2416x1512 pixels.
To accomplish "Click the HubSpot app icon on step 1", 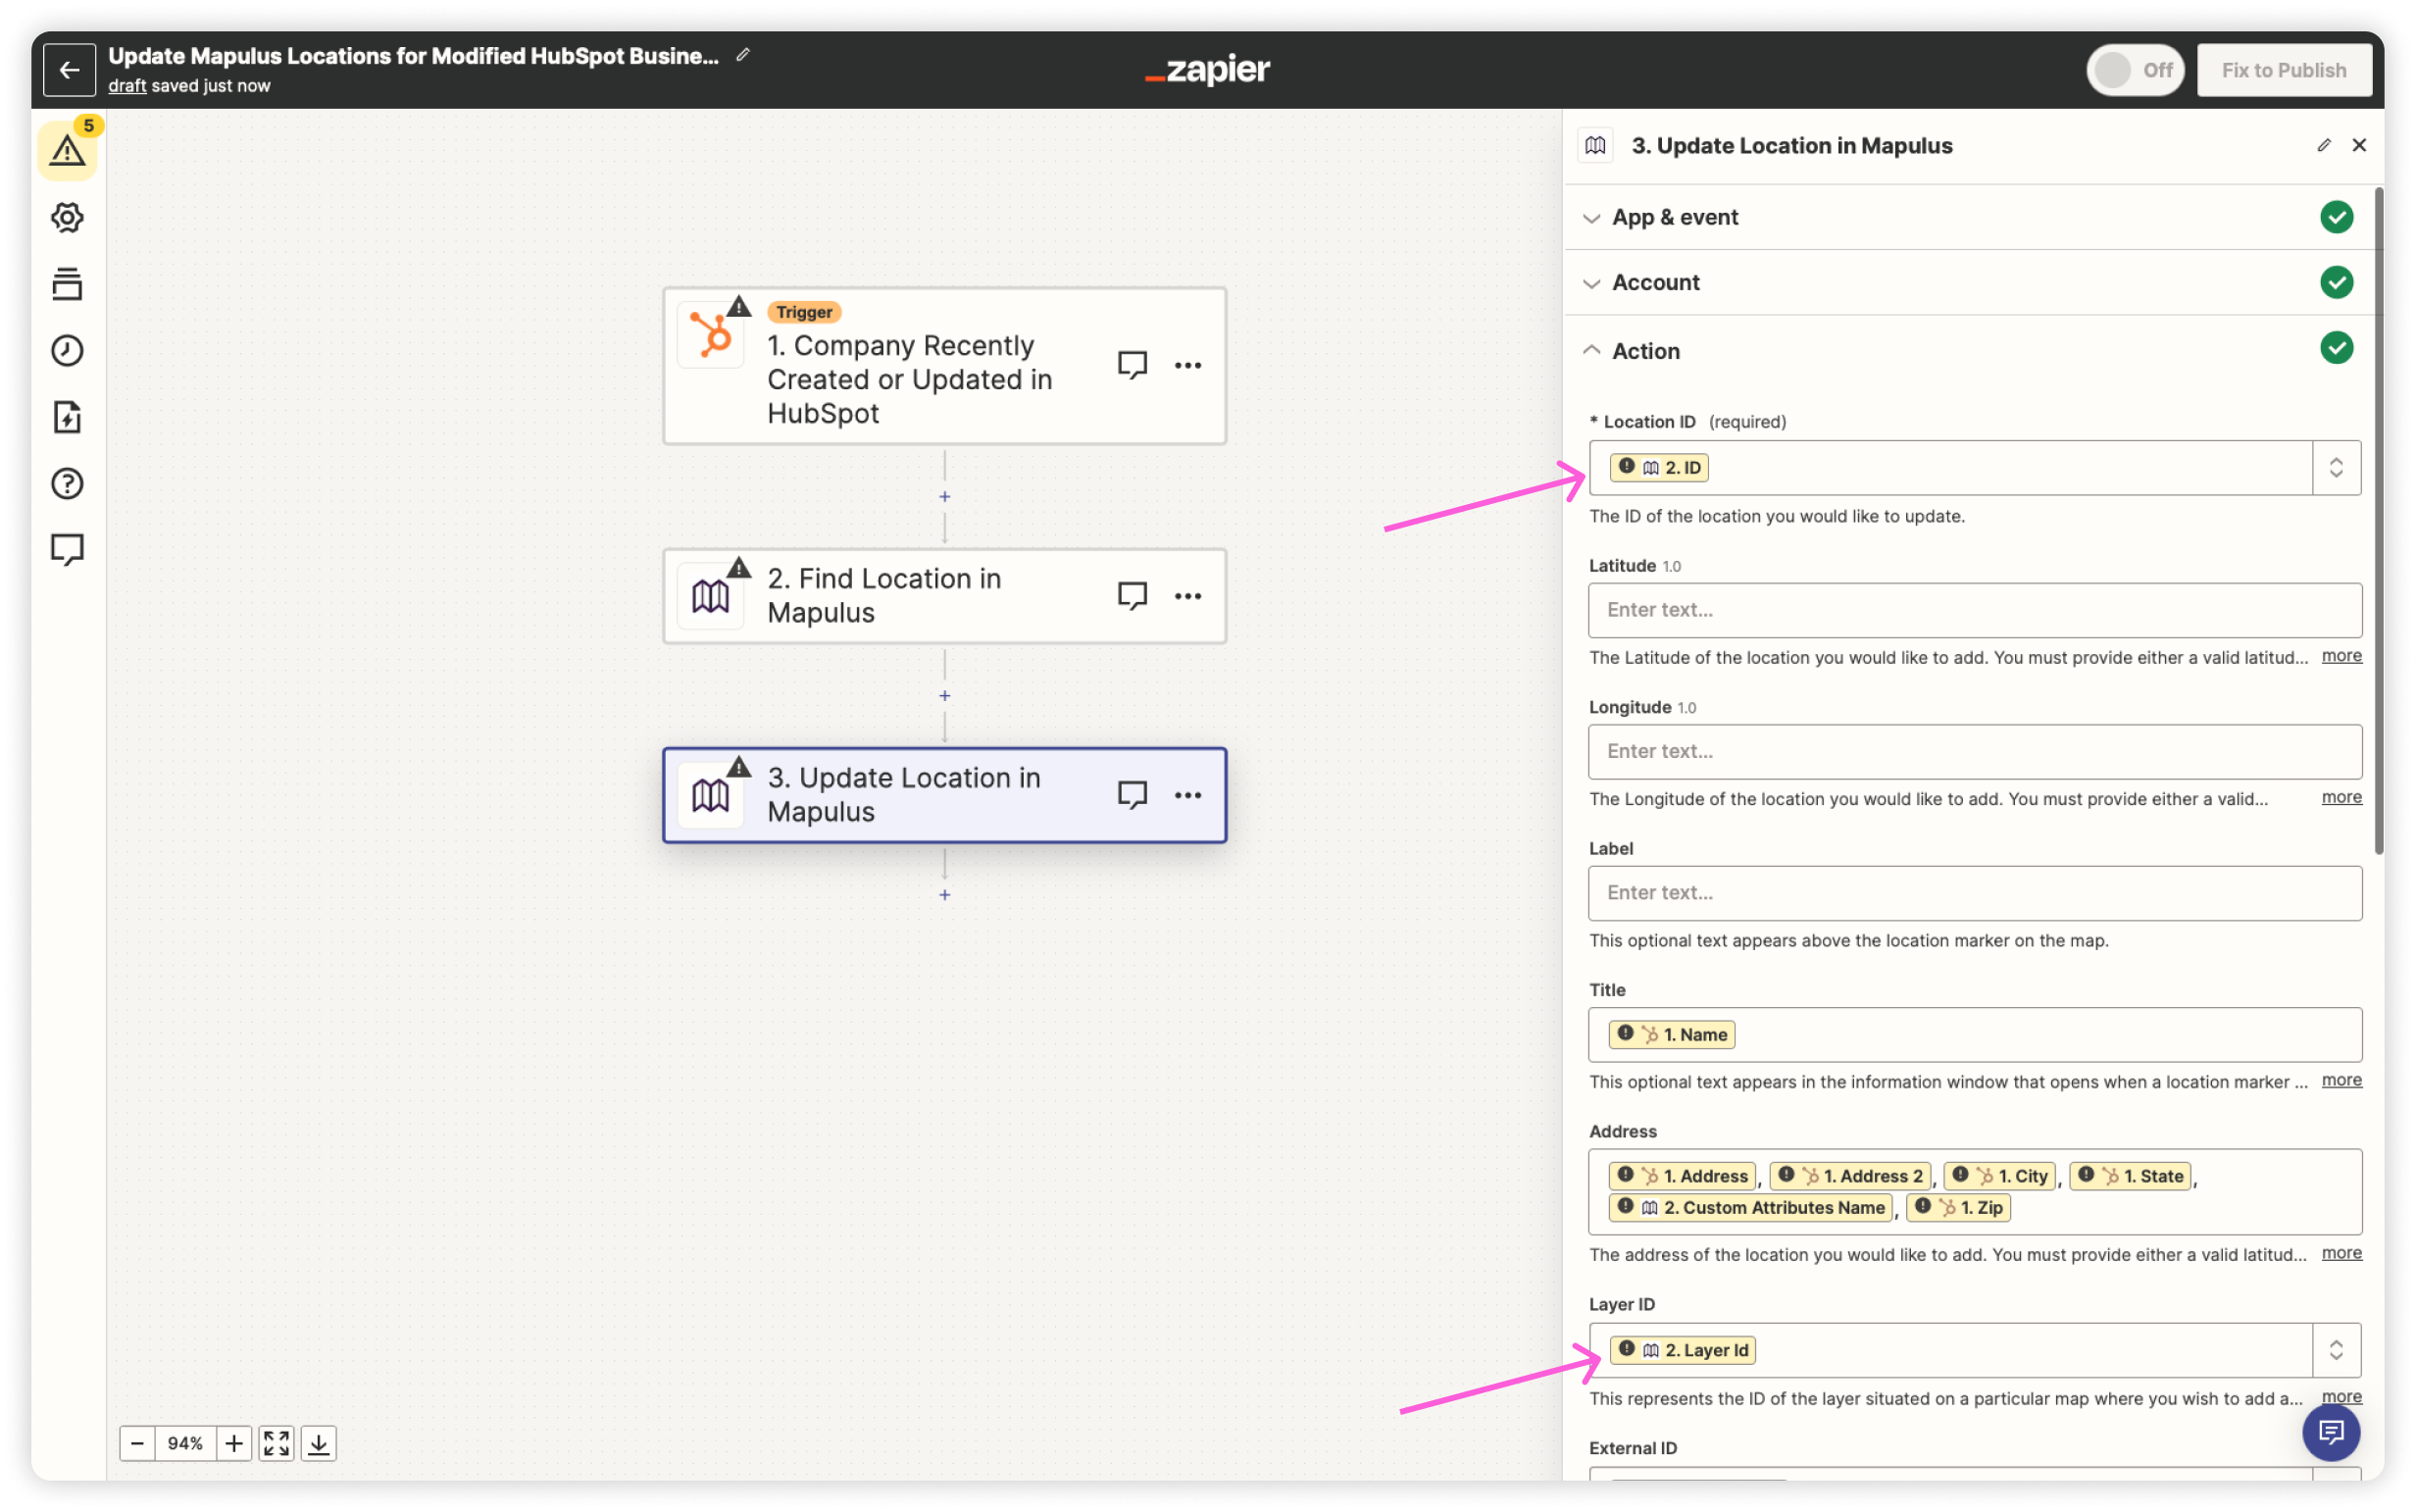I will 711,335.
